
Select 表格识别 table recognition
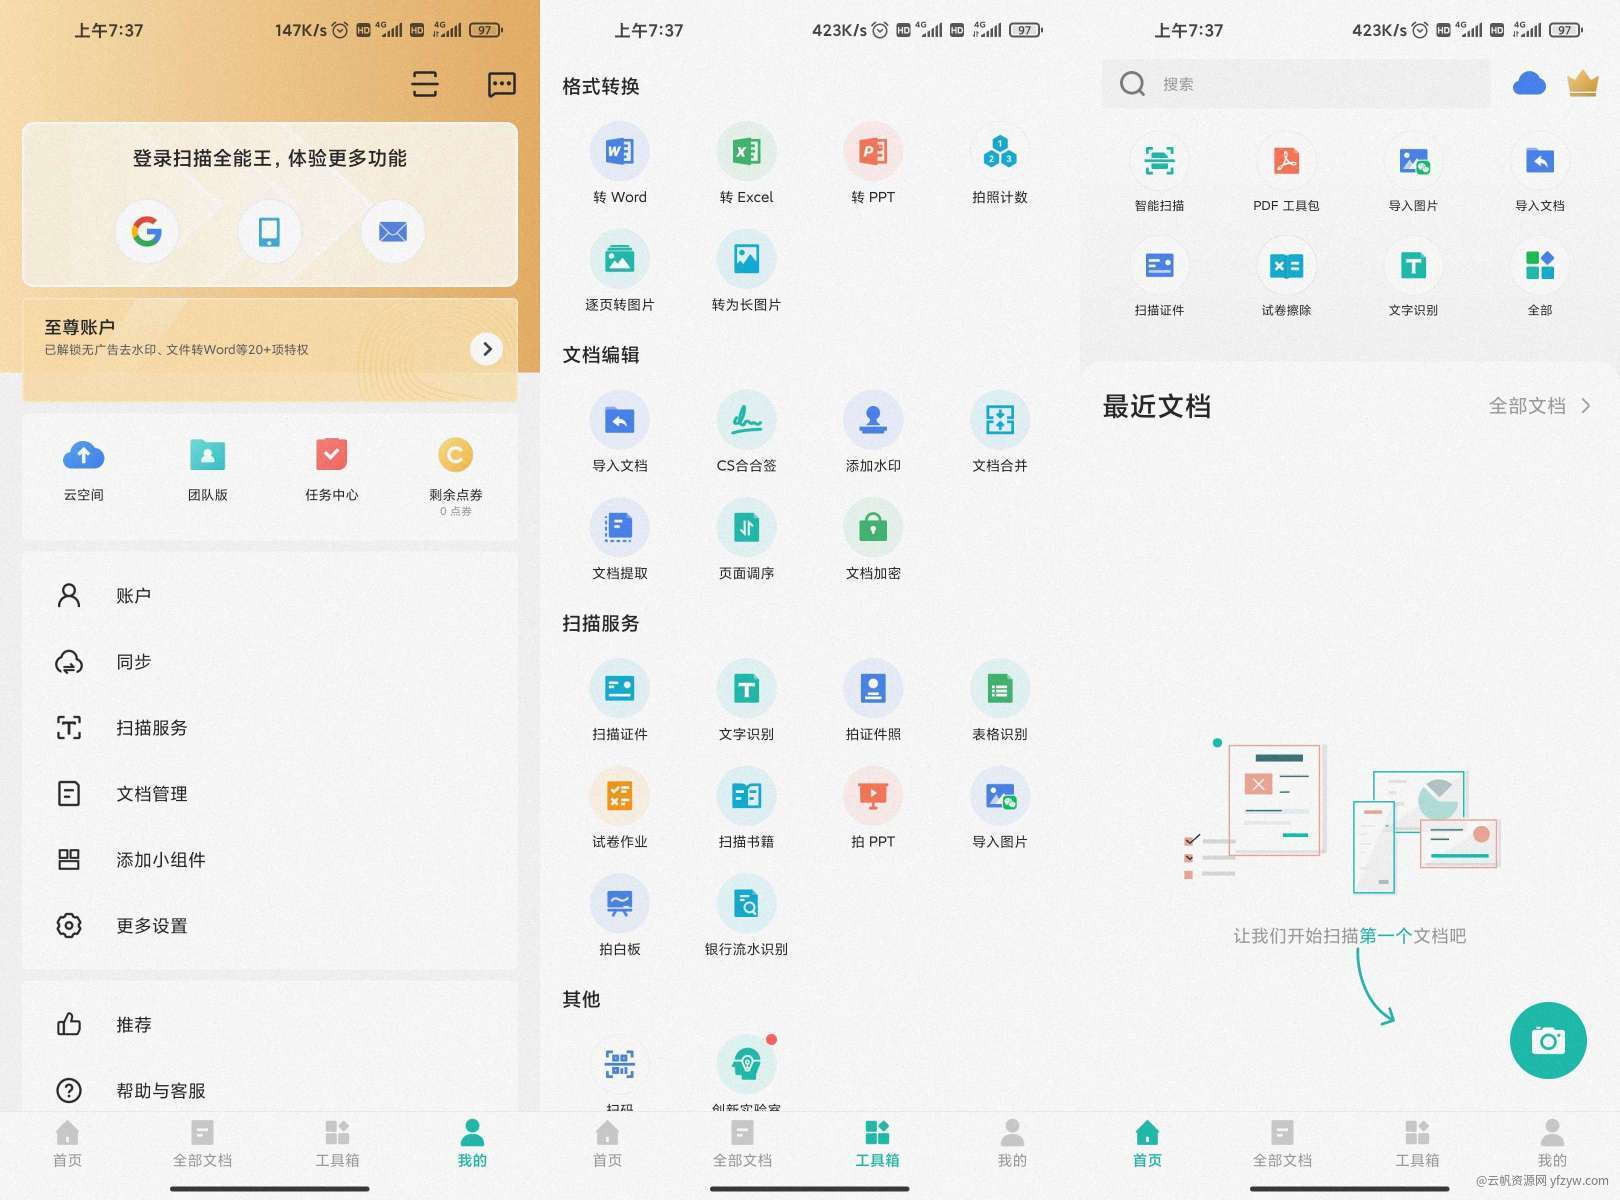[1000, 701]
